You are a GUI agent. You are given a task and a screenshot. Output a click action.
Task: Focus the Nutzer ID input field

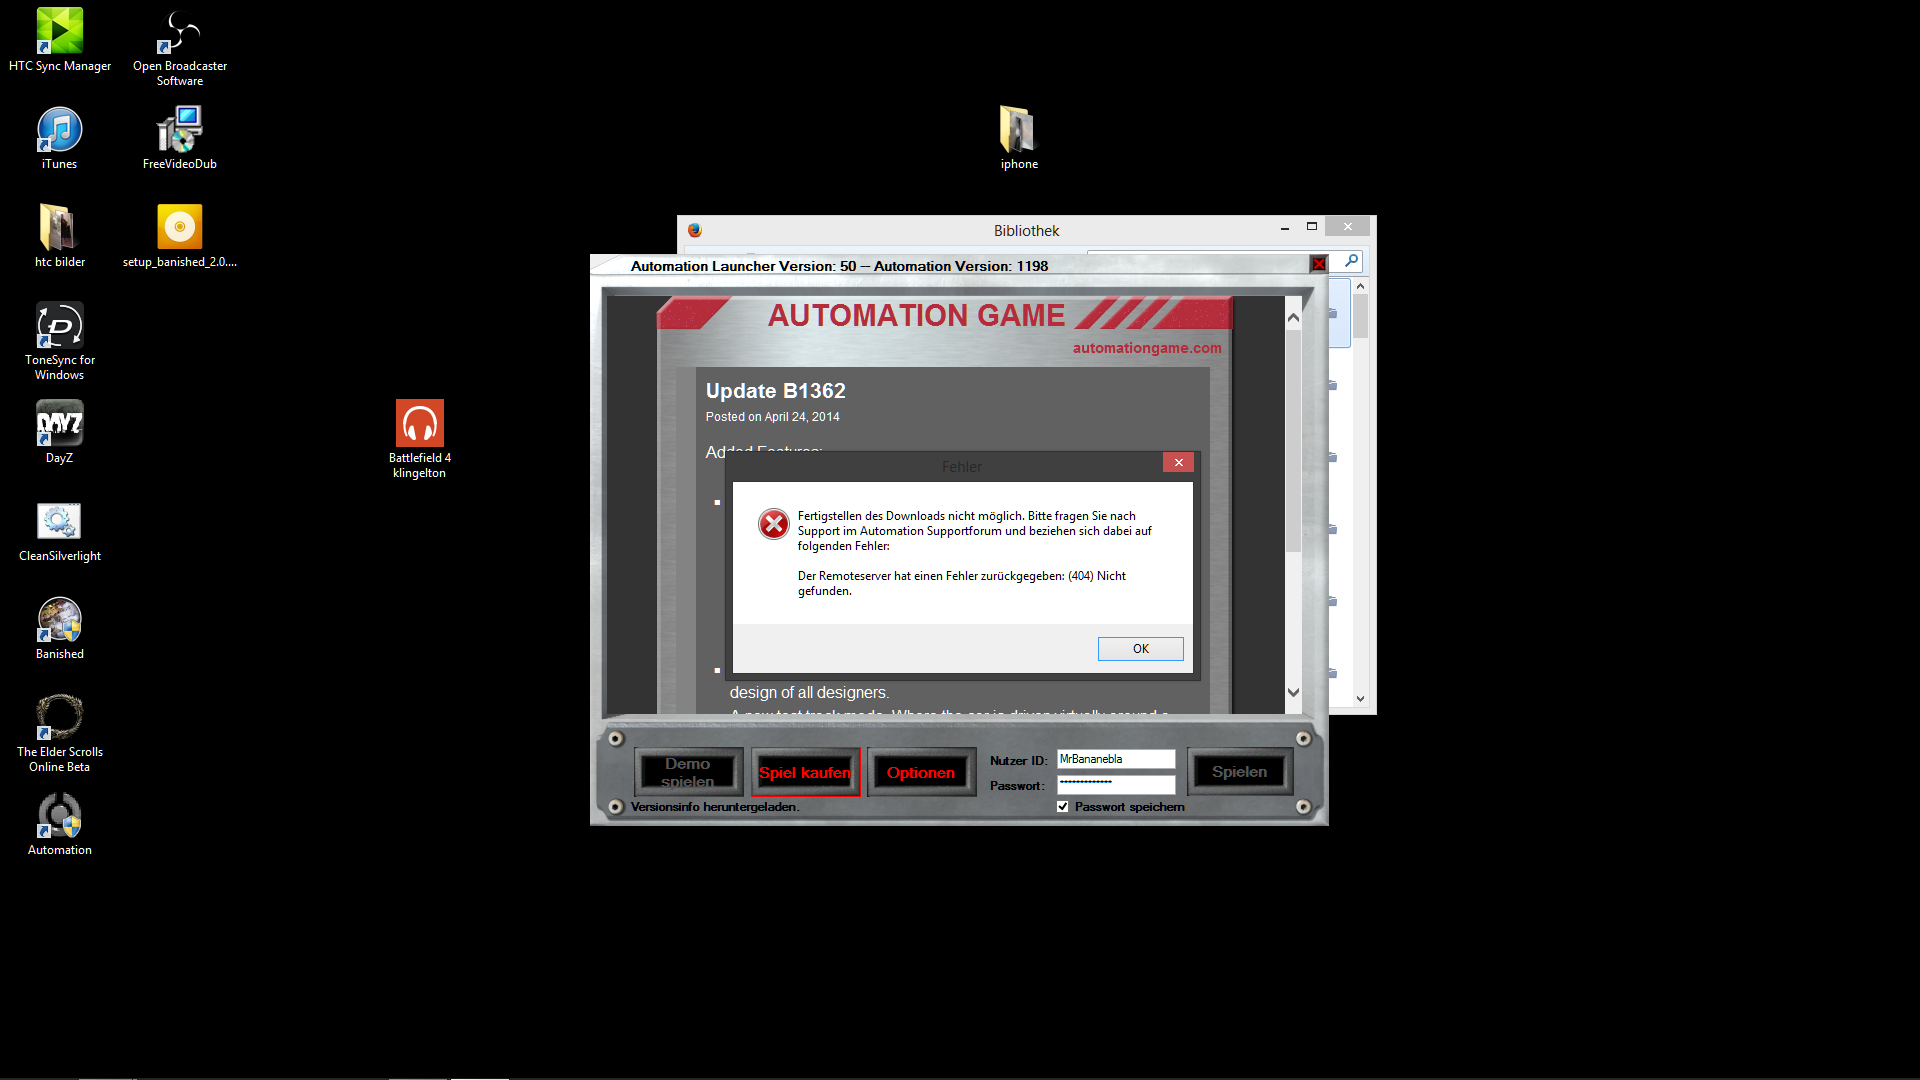click(1116, 759)
